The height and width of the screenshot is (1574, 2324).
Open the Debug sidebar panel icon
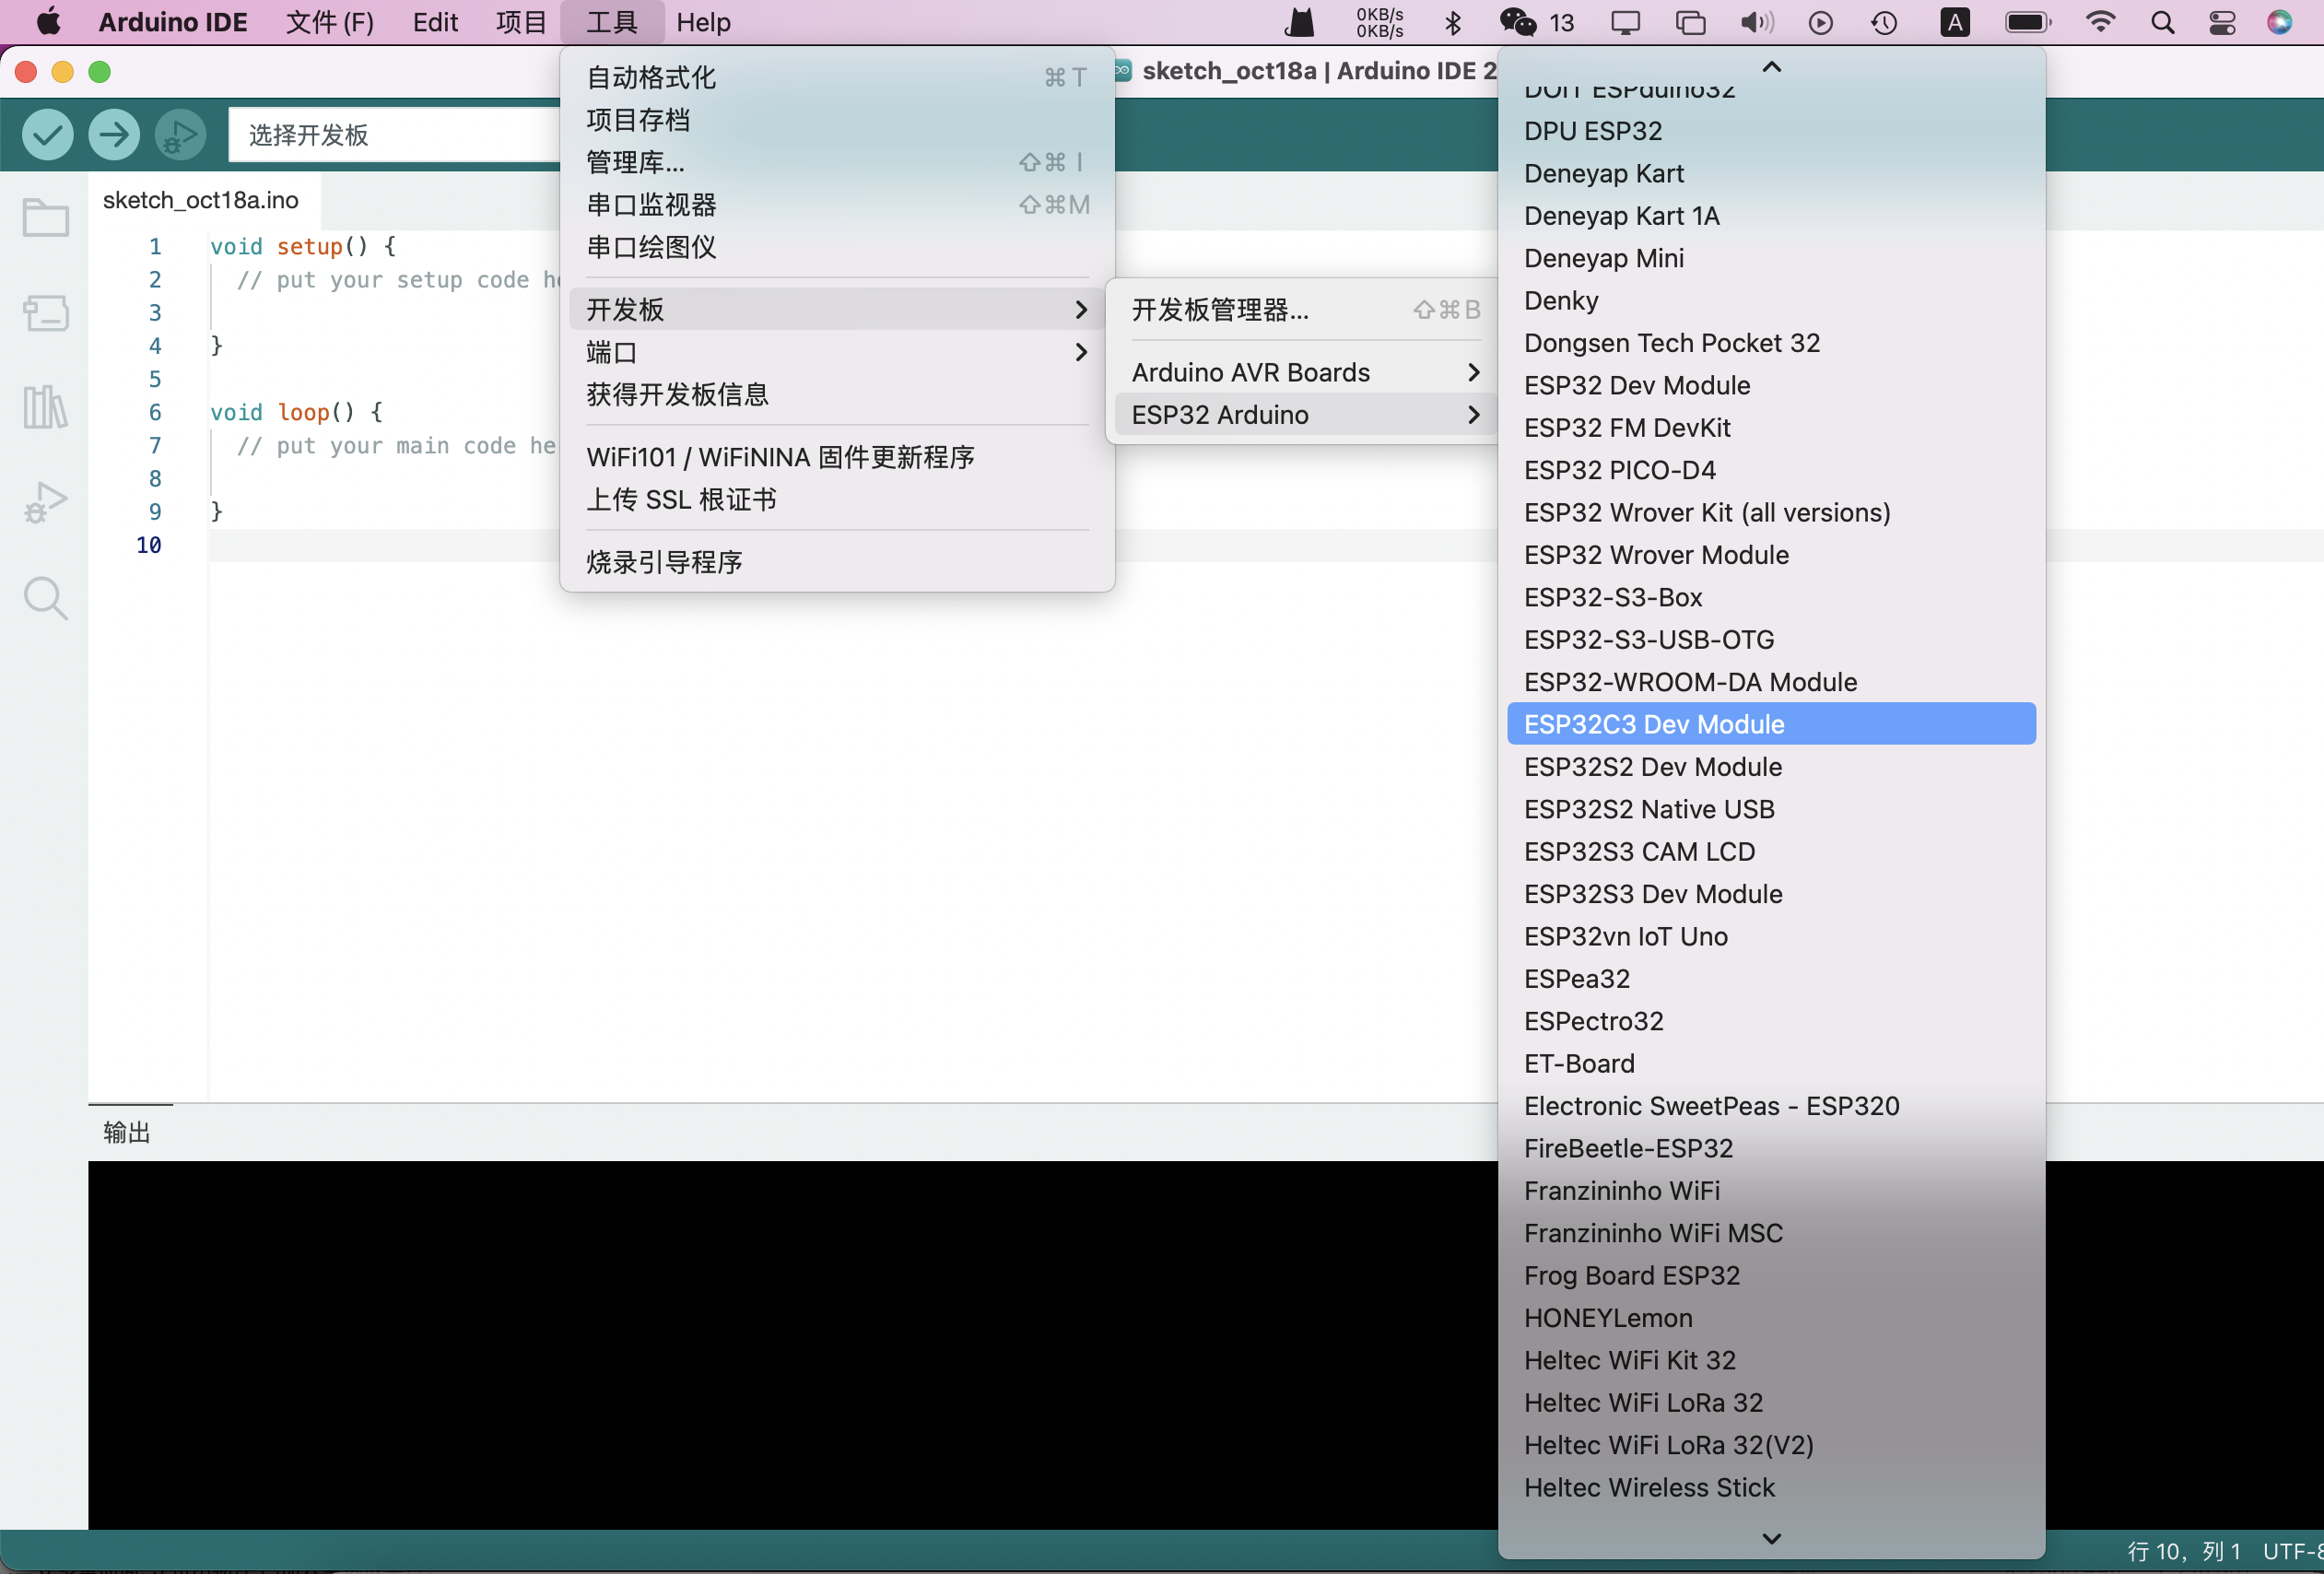[45, 502]
